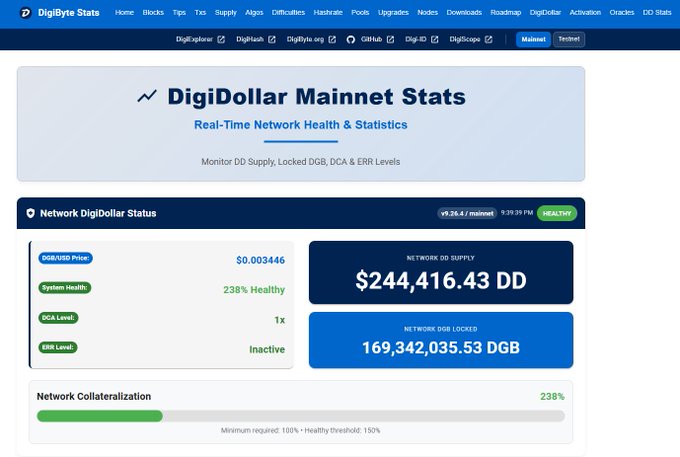Go to the Tips page
680x457 pixels.
pos(179,13)
